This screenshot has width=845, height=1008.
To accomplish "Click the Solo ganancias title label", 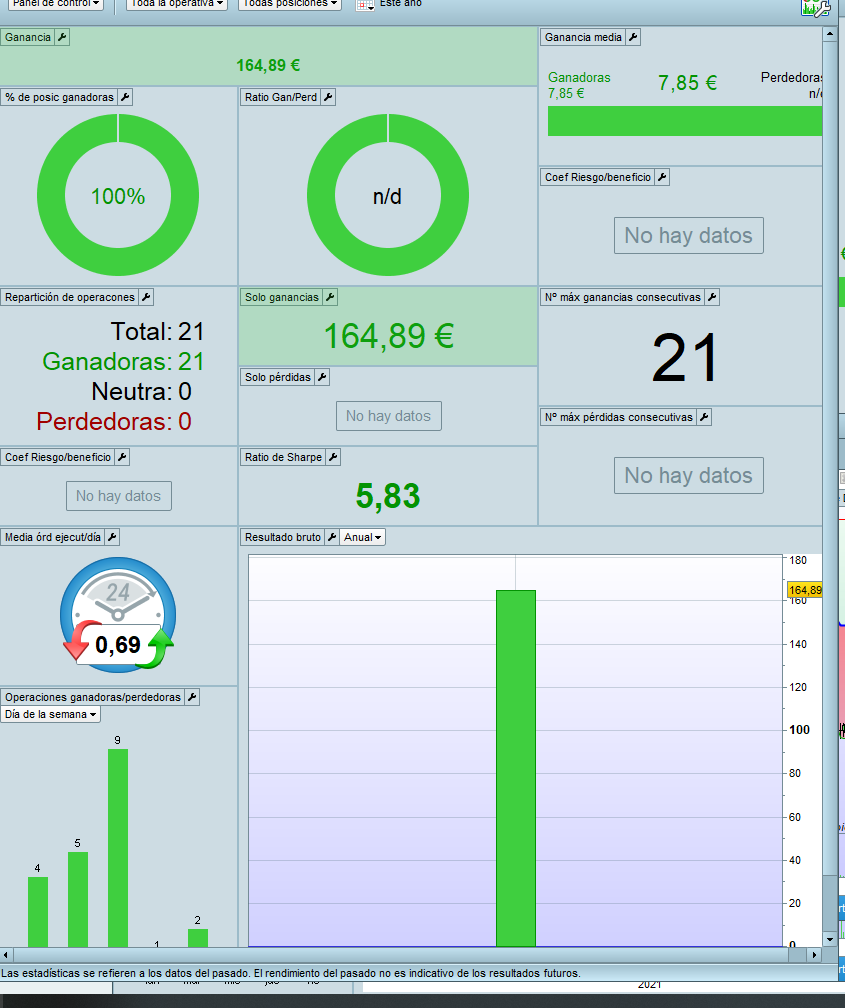I will tap(282, 297).
